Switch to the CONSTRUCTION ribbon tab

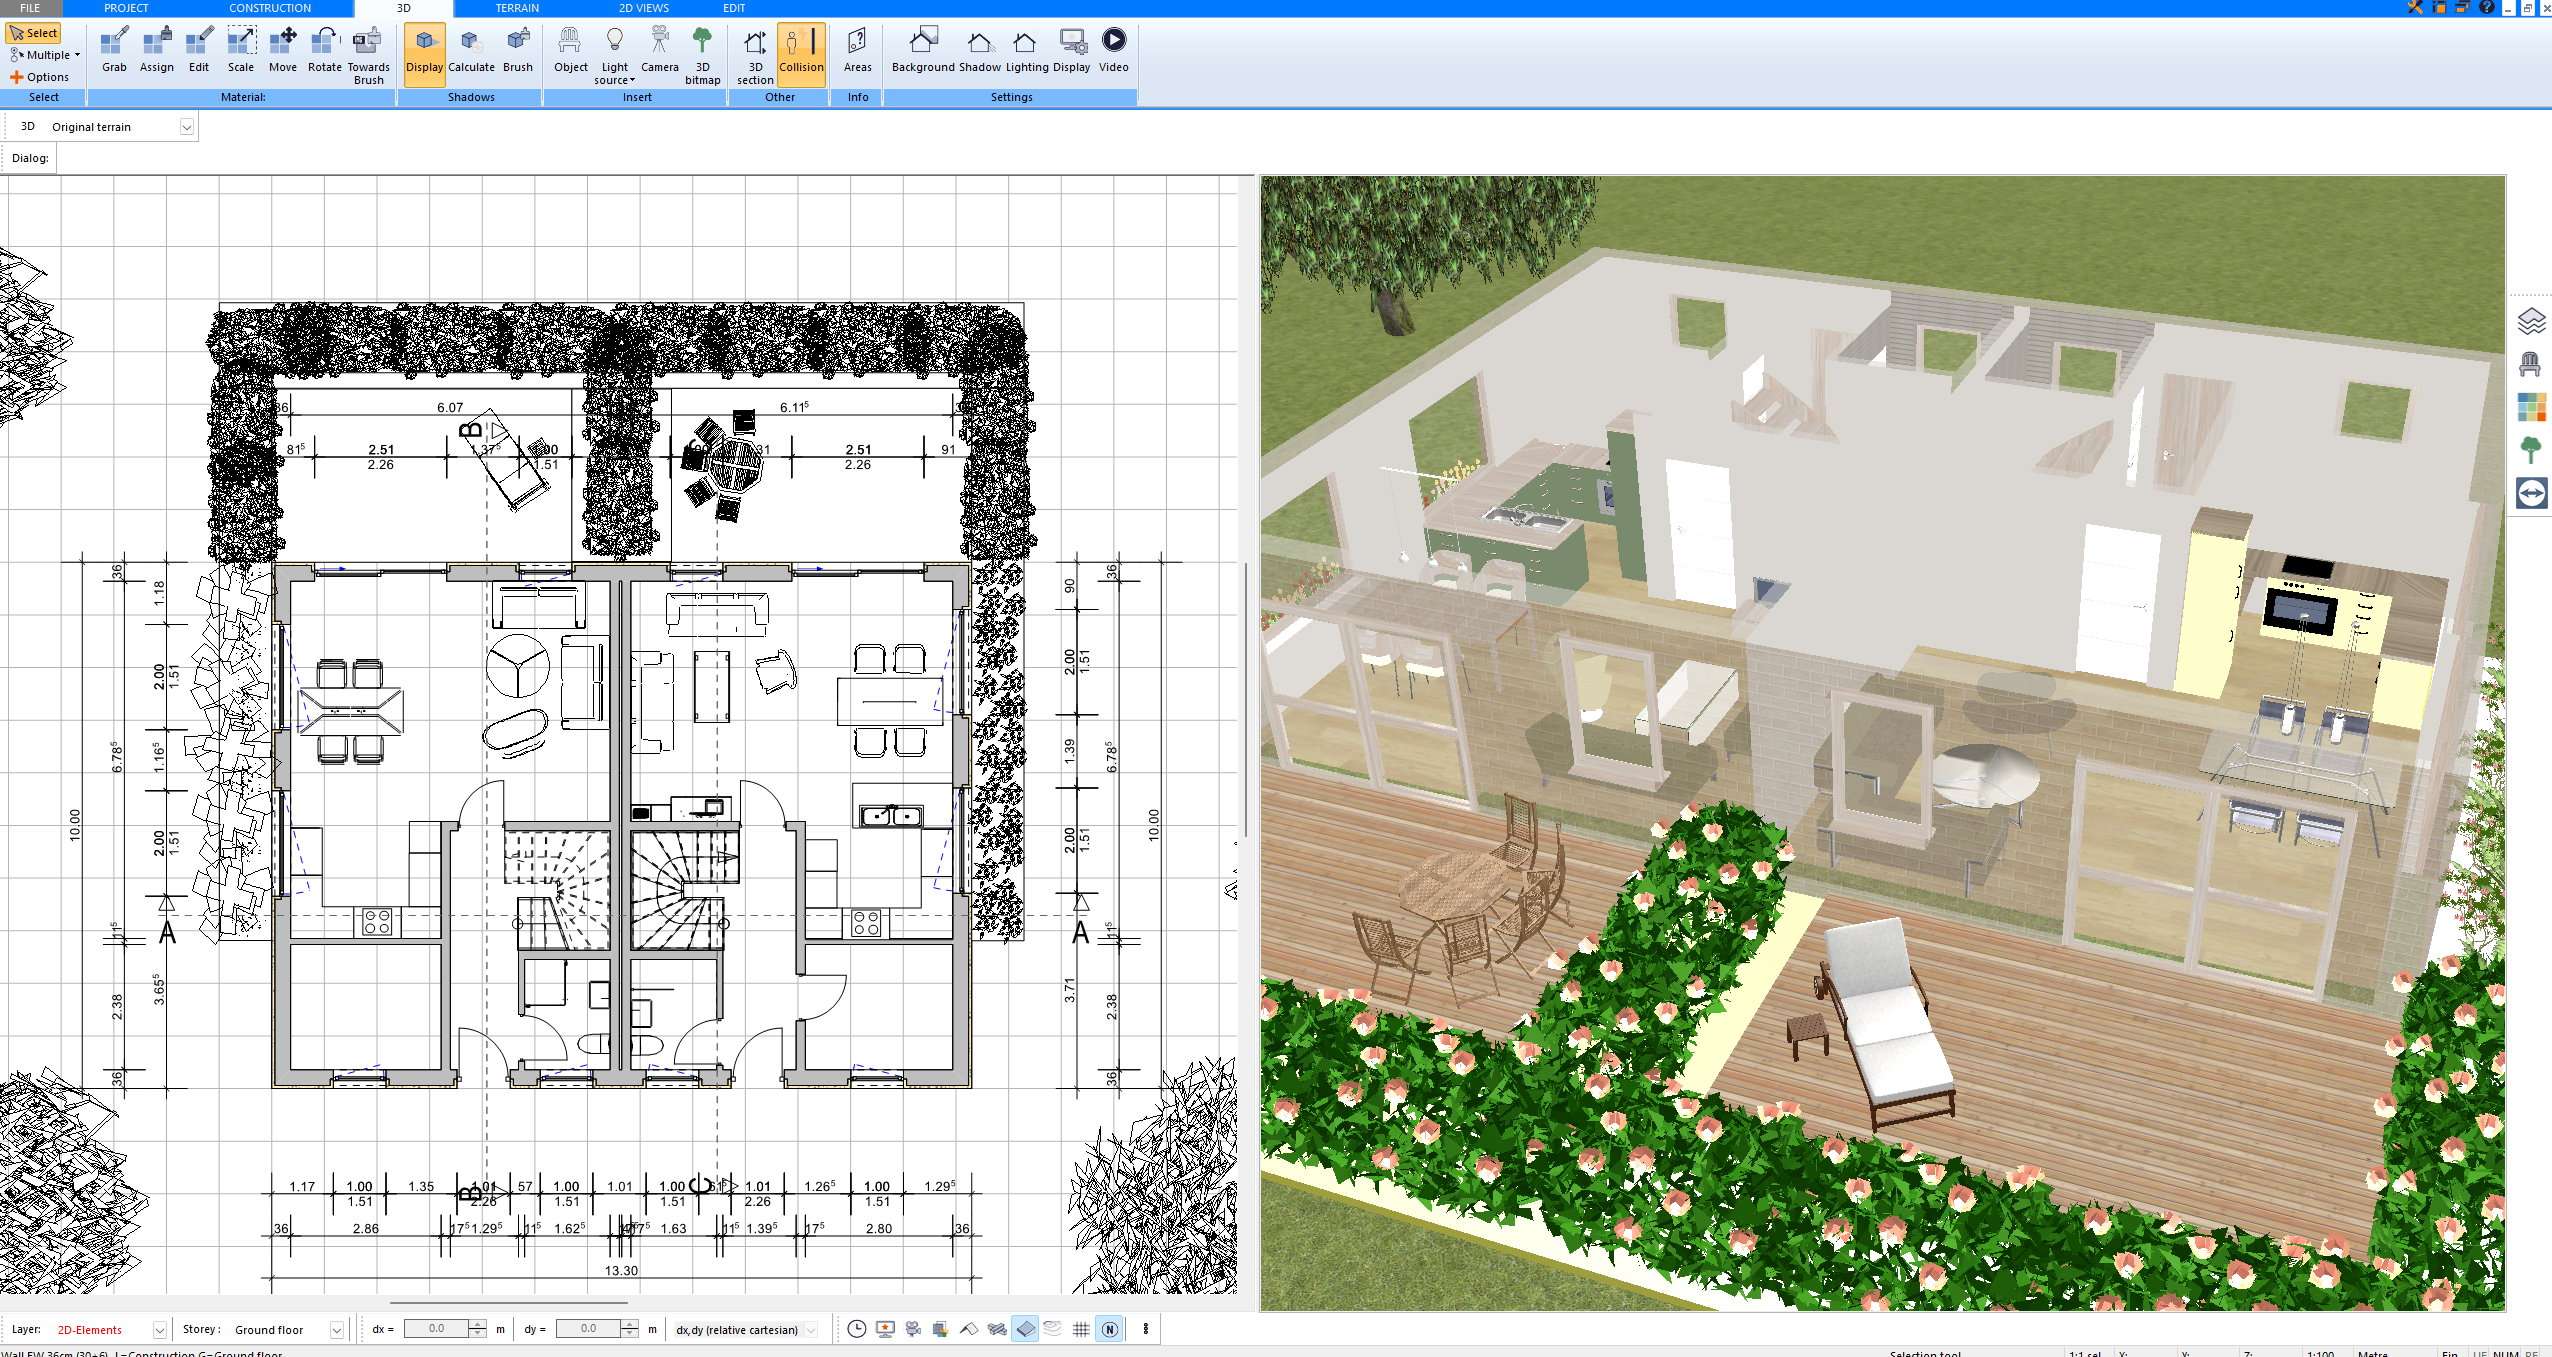tap(270, 8)
